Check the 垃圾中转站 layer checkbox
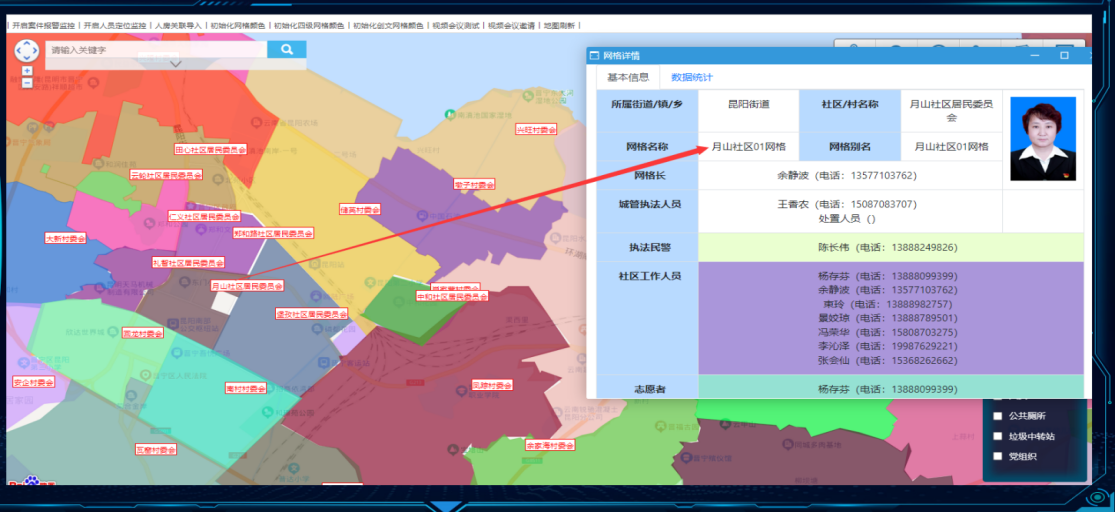1115x512 pixels. coord(997,436)
